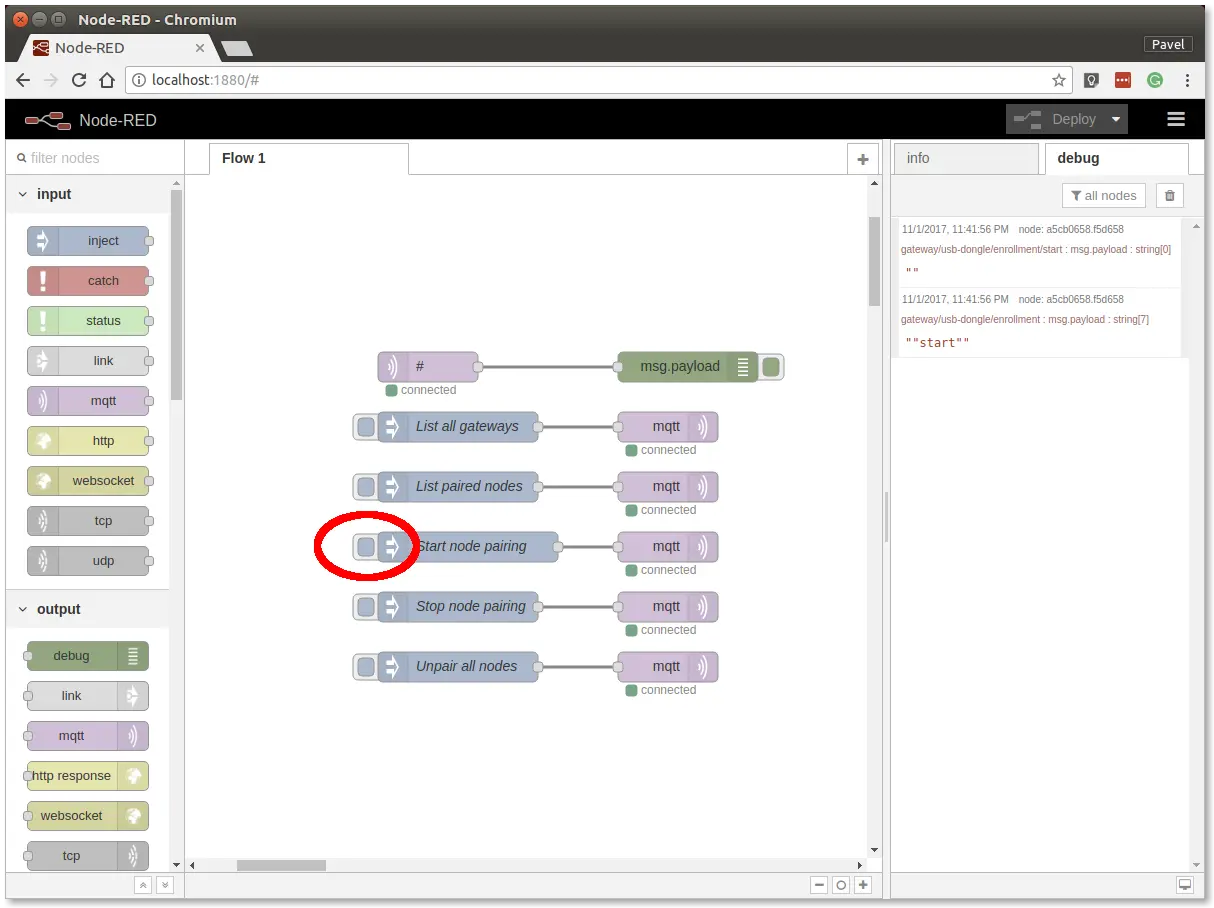1214x908 pixels.
Task: Select the http input node
Action: click(88, 441)
